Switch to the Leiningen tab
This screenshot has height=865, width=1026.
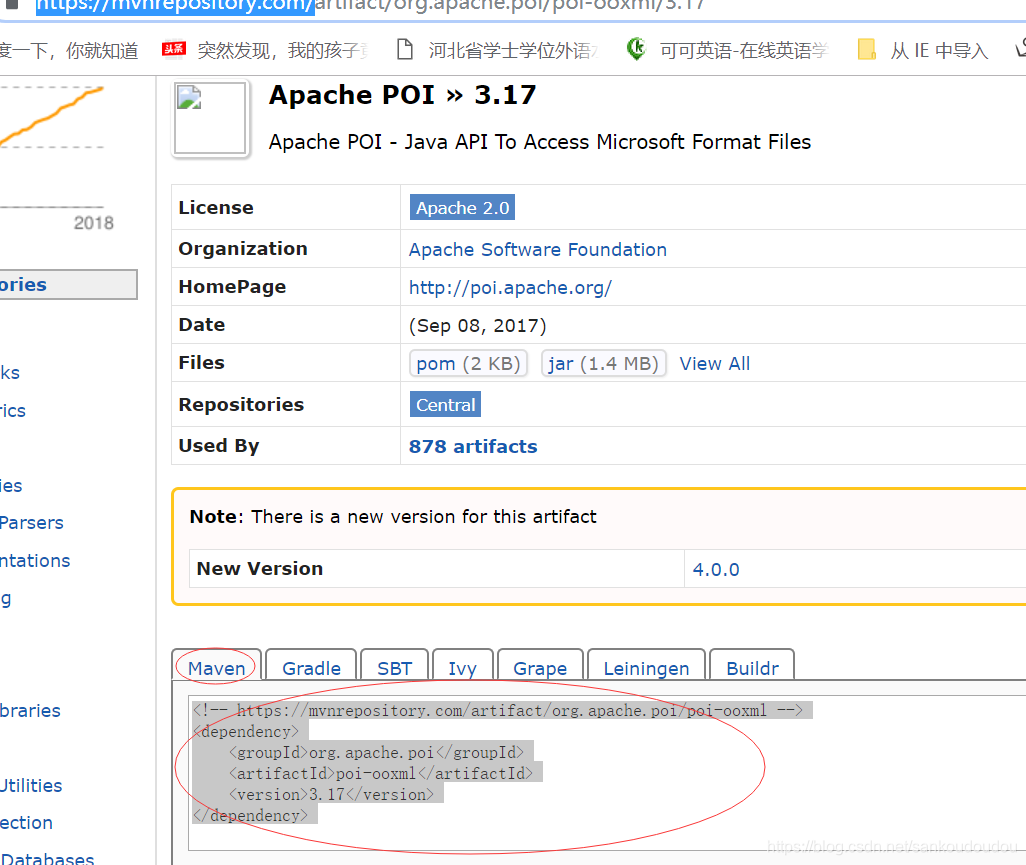(646, 667)
